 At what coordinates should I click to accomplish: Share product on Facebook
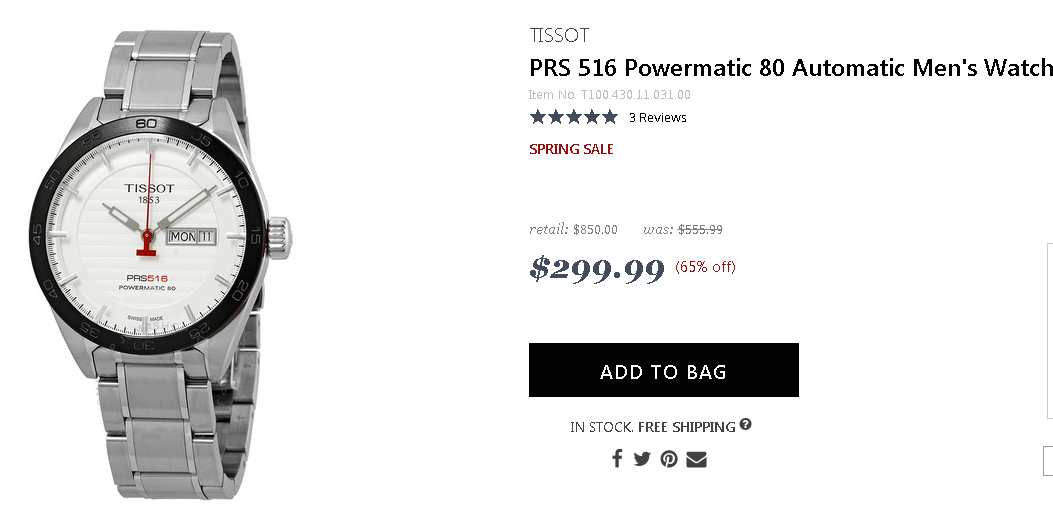[617, 459]
